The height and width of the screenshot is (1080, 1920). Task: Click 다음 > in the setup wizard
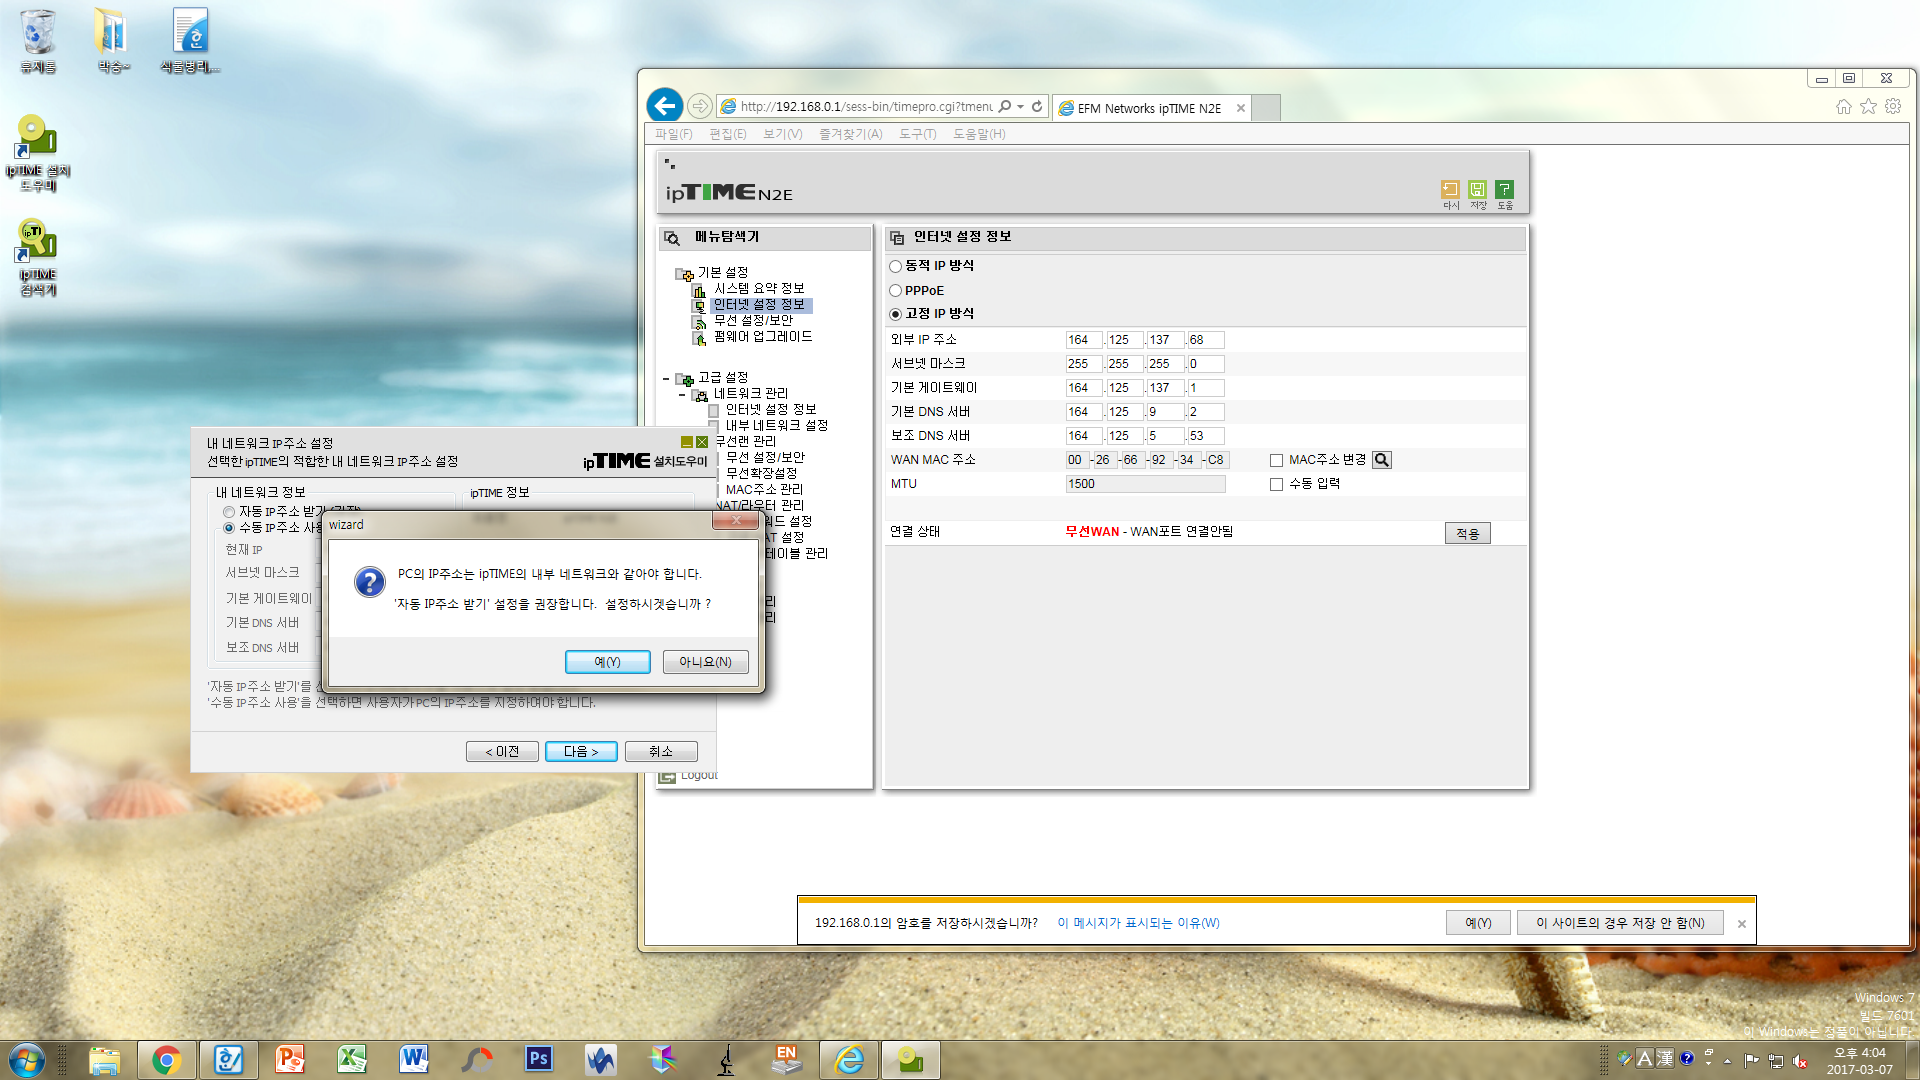click(x=581, y=752)
